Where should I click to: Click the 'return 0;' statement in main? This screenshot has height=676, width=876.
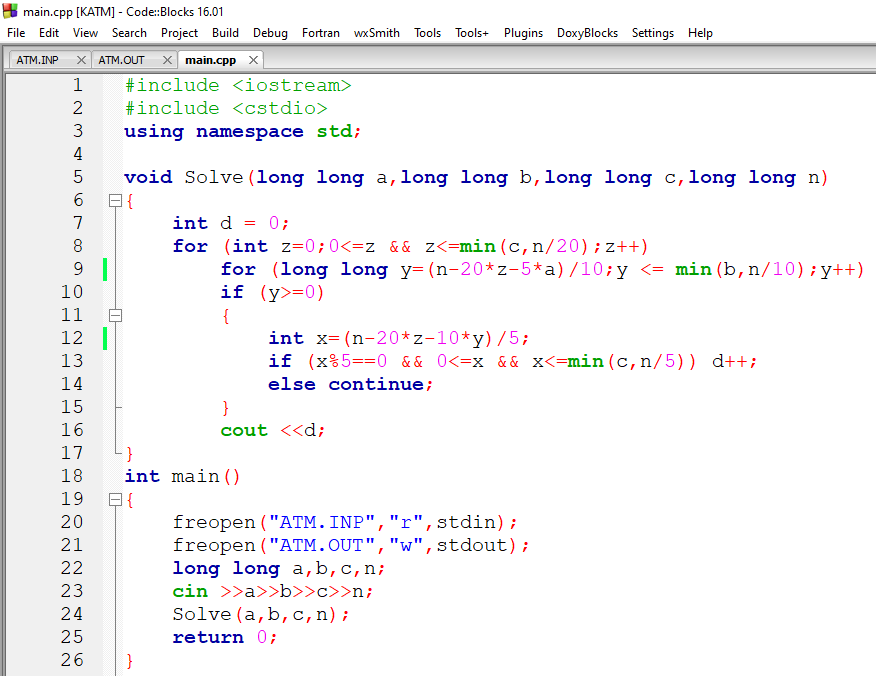[x=224, y=637]
